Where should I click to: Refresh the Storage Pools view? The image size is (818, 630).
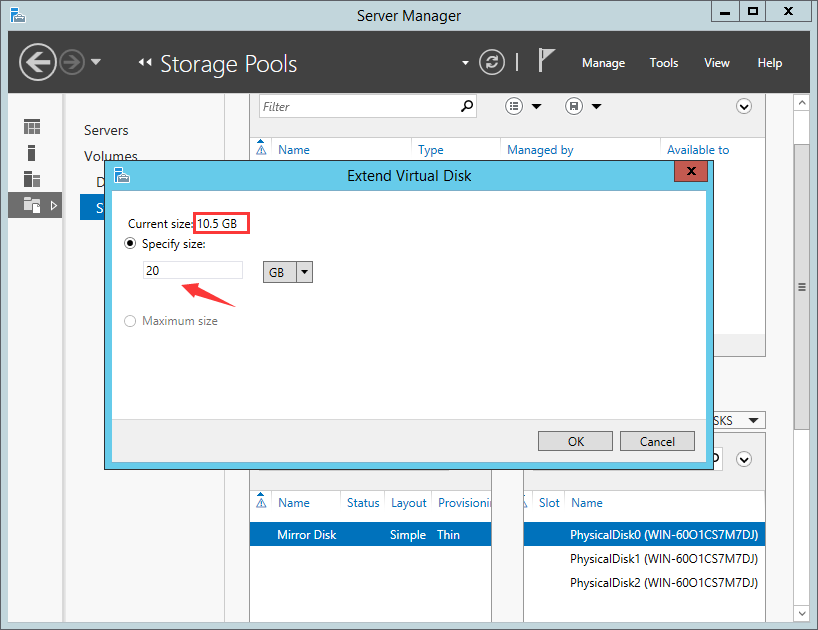(491, 62)
